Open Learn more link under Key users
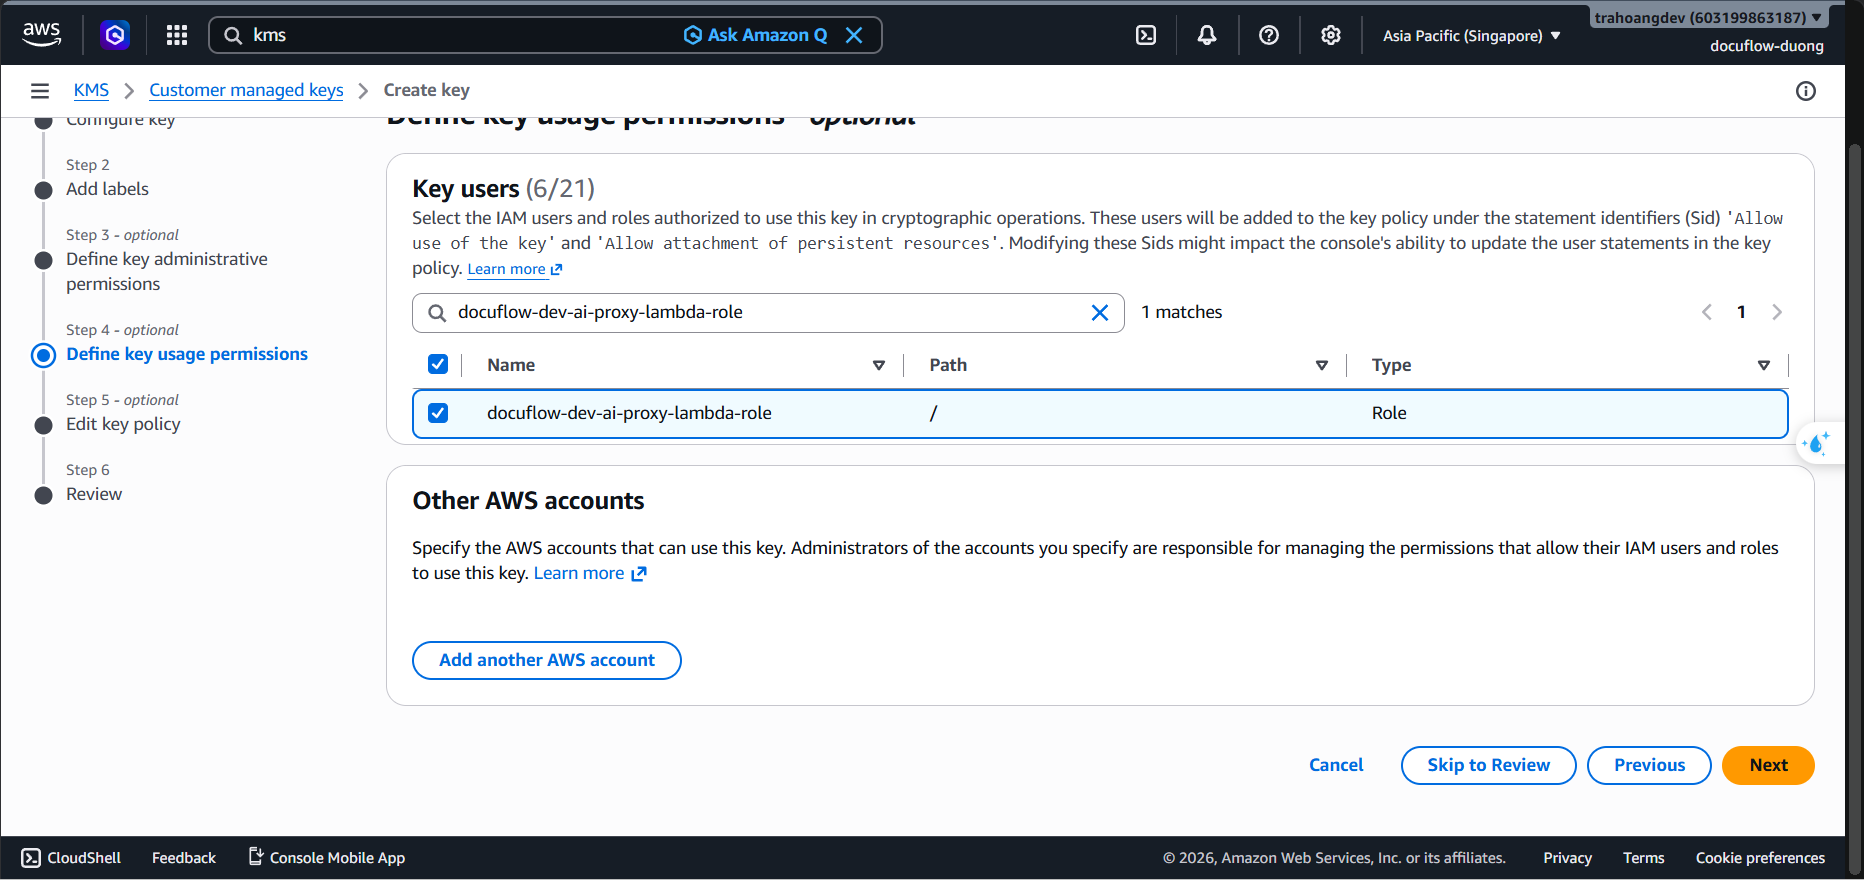Viewport: 1864px width, 880px height. [515, 269]
